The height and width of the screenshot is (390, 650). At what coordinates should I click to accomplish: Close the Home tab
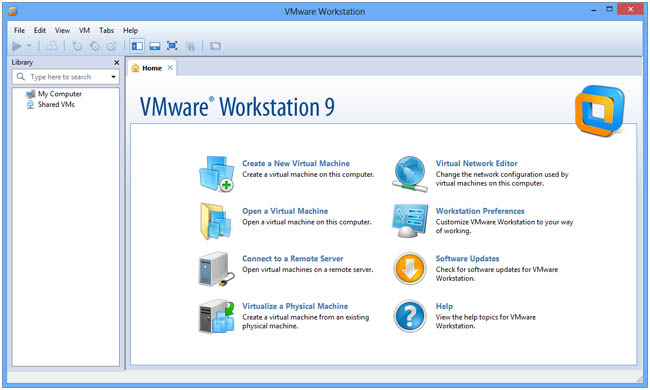coord(170,68)
